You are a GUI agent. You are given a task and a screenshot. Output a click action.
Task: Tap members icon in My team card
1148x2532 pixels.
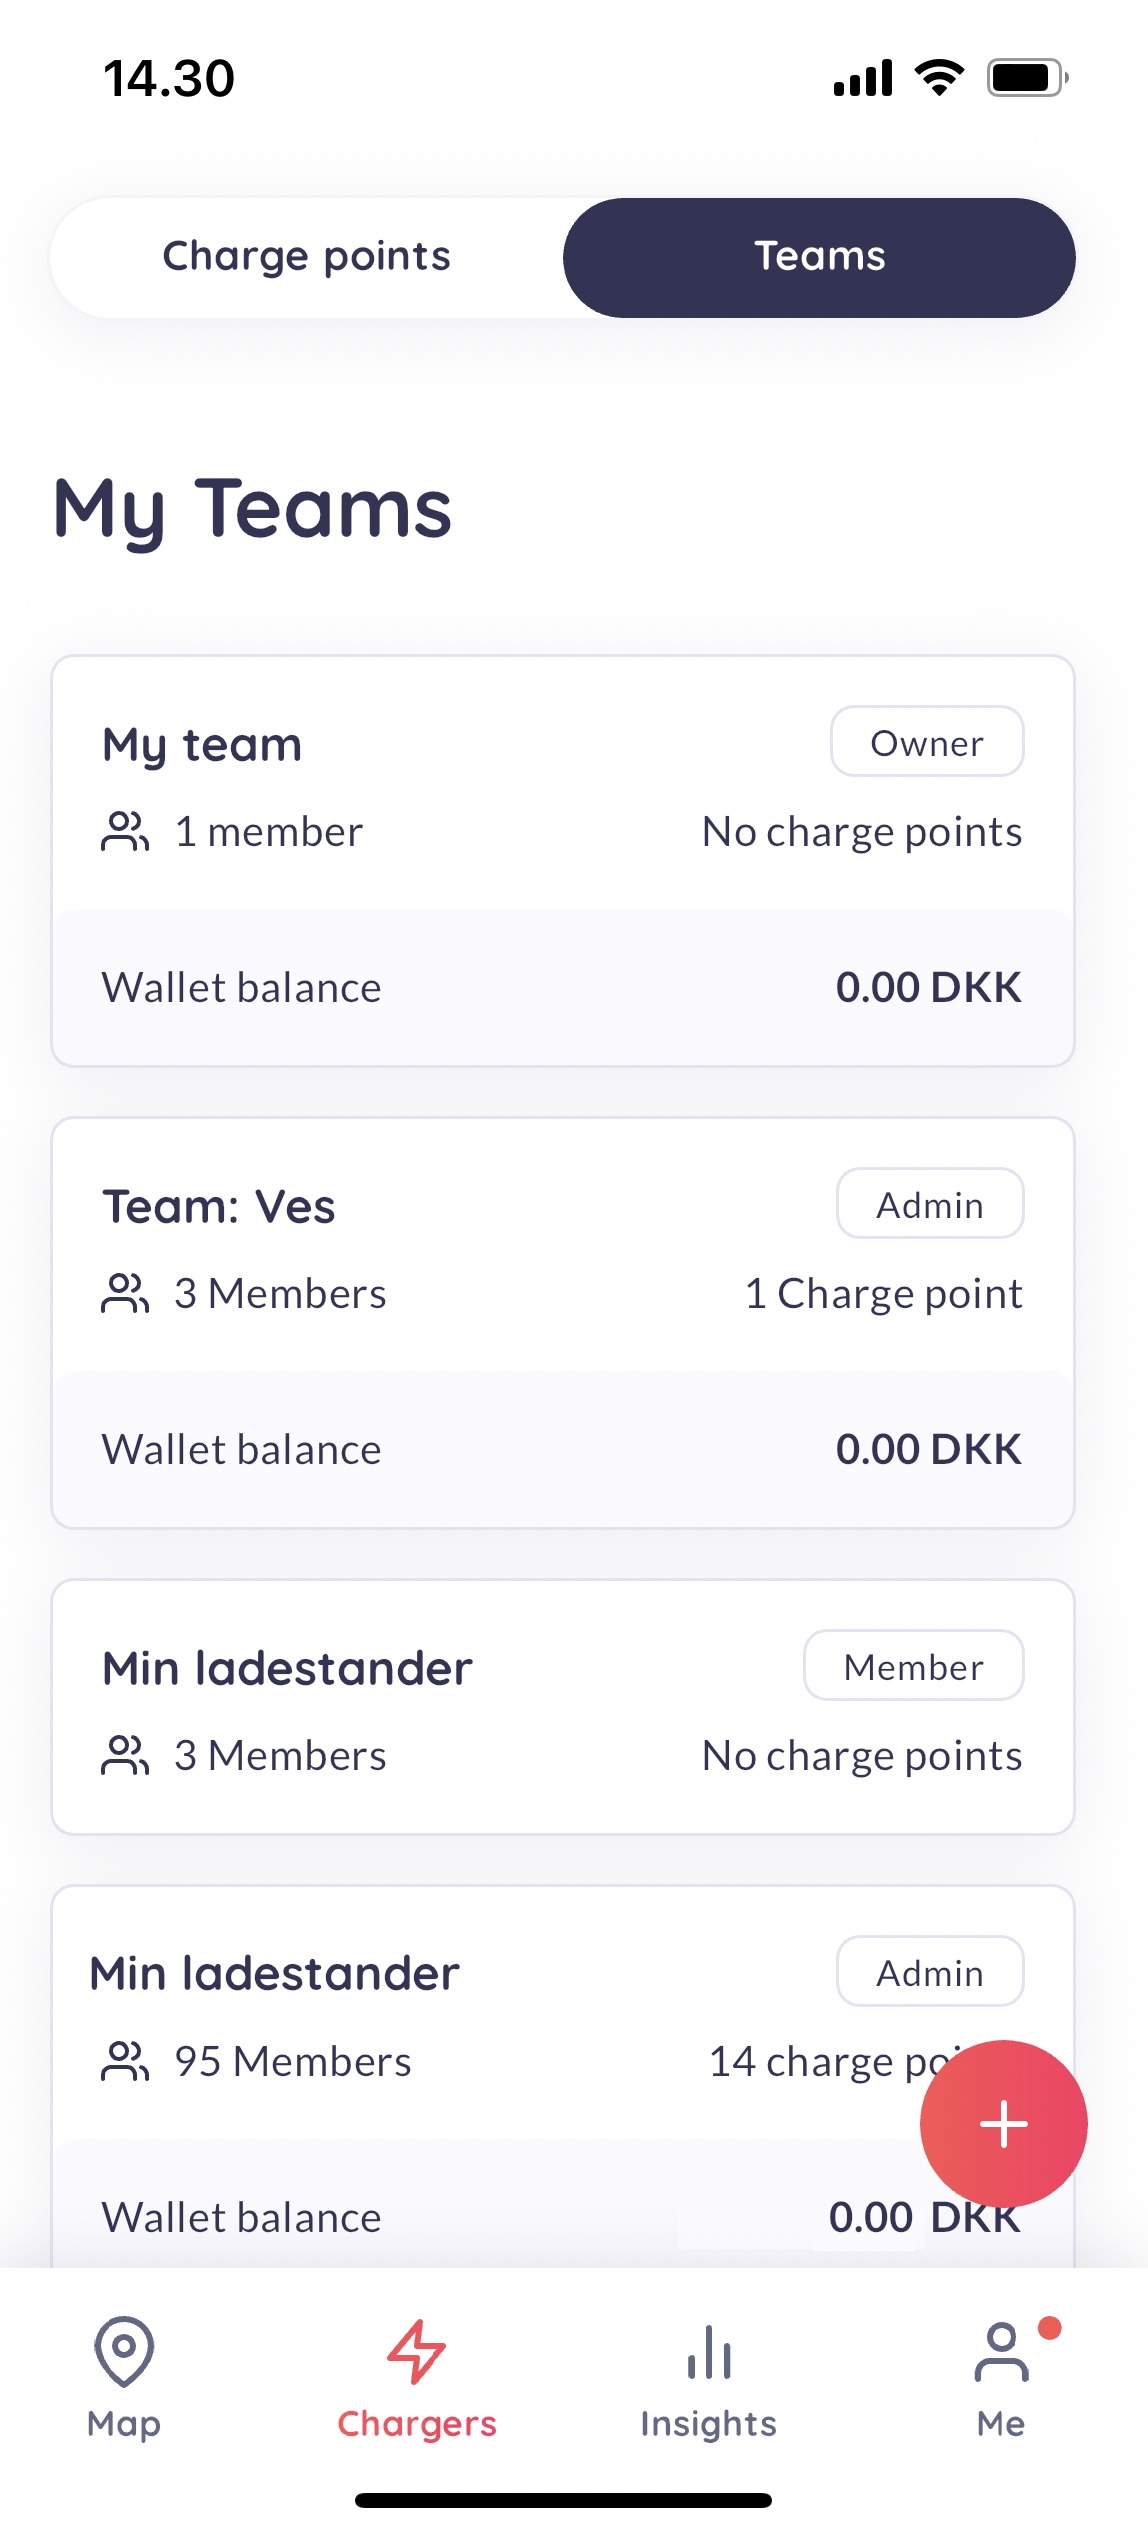coord(125,832)
